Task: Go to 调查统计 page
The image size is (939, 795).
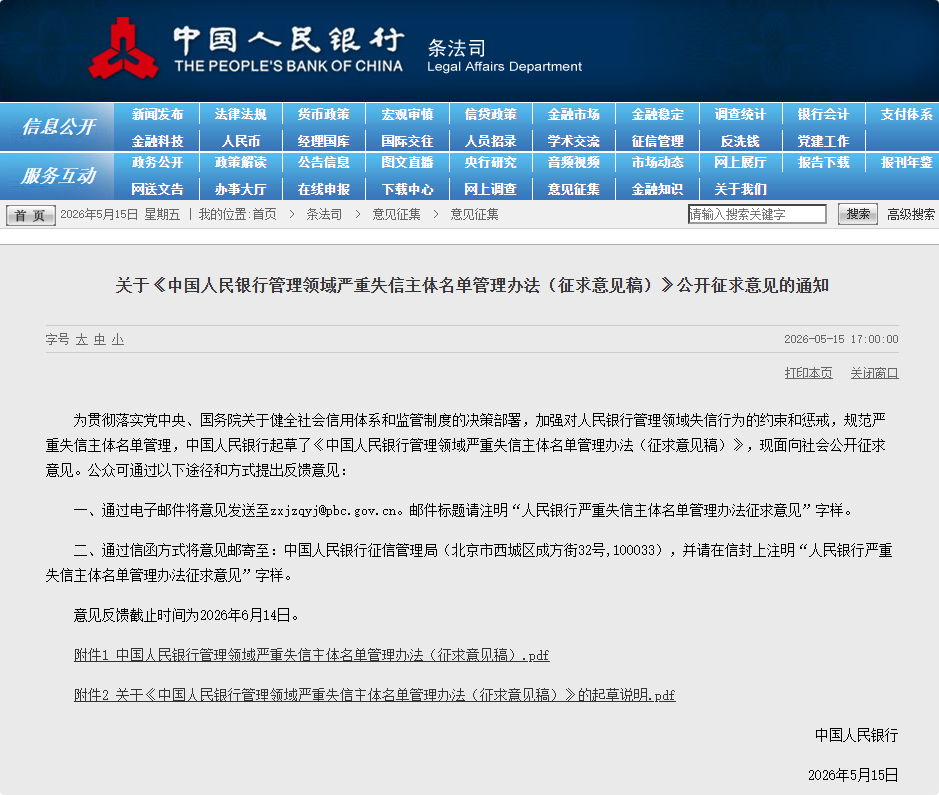Action: [x=740, y=114]
